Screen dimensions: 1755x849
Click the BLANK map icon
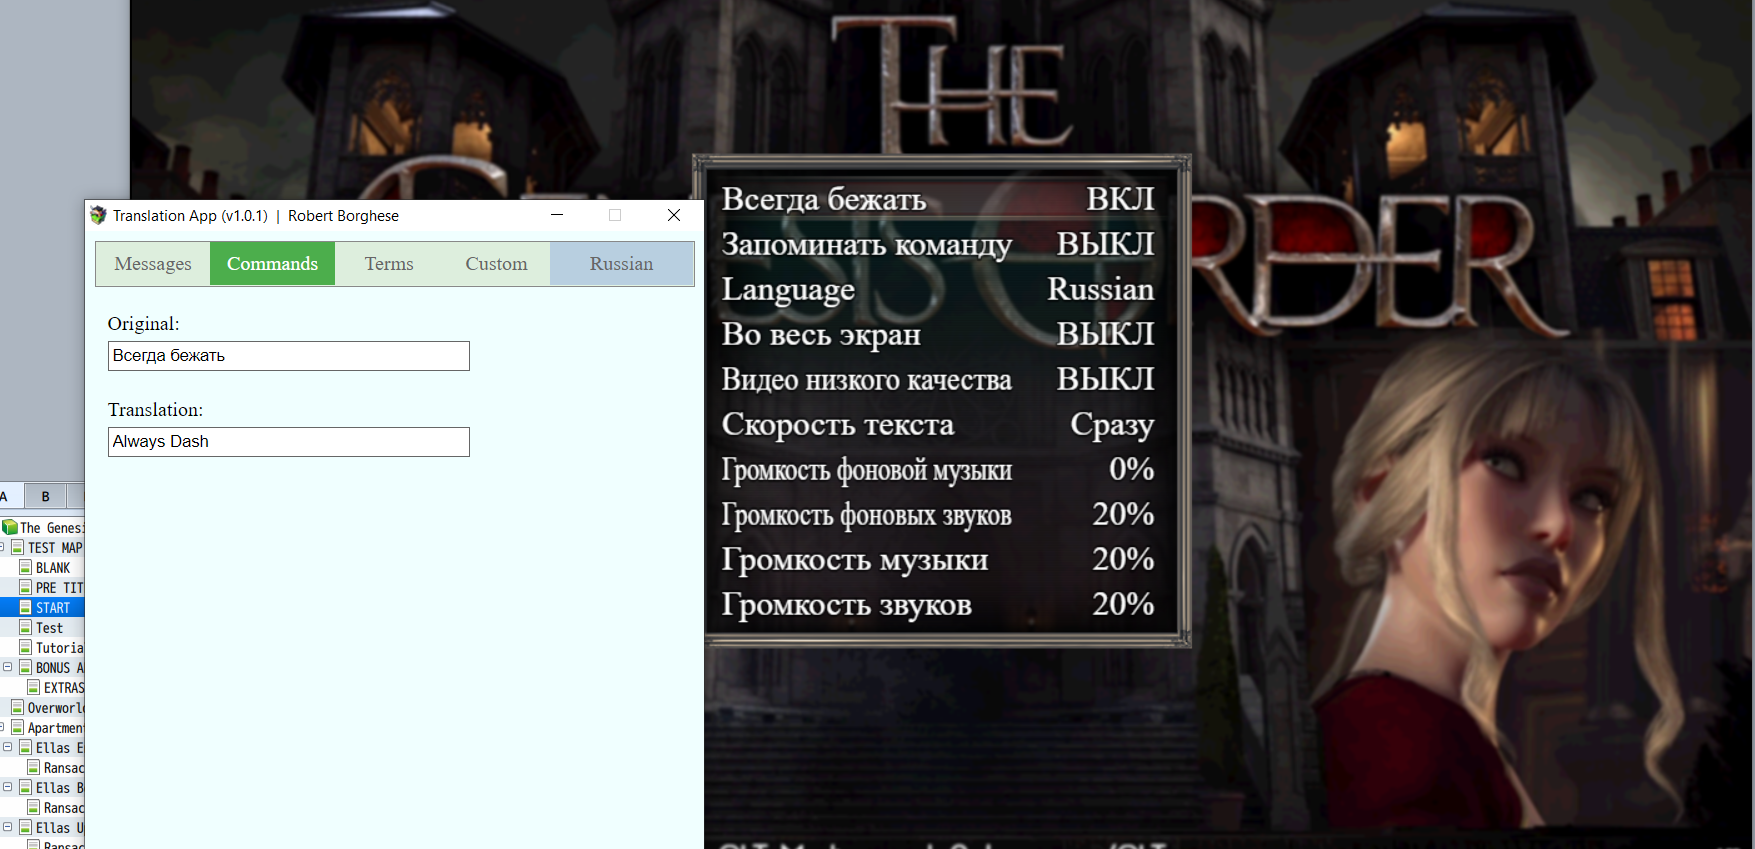pyautogui.click(x=26, y=567)
